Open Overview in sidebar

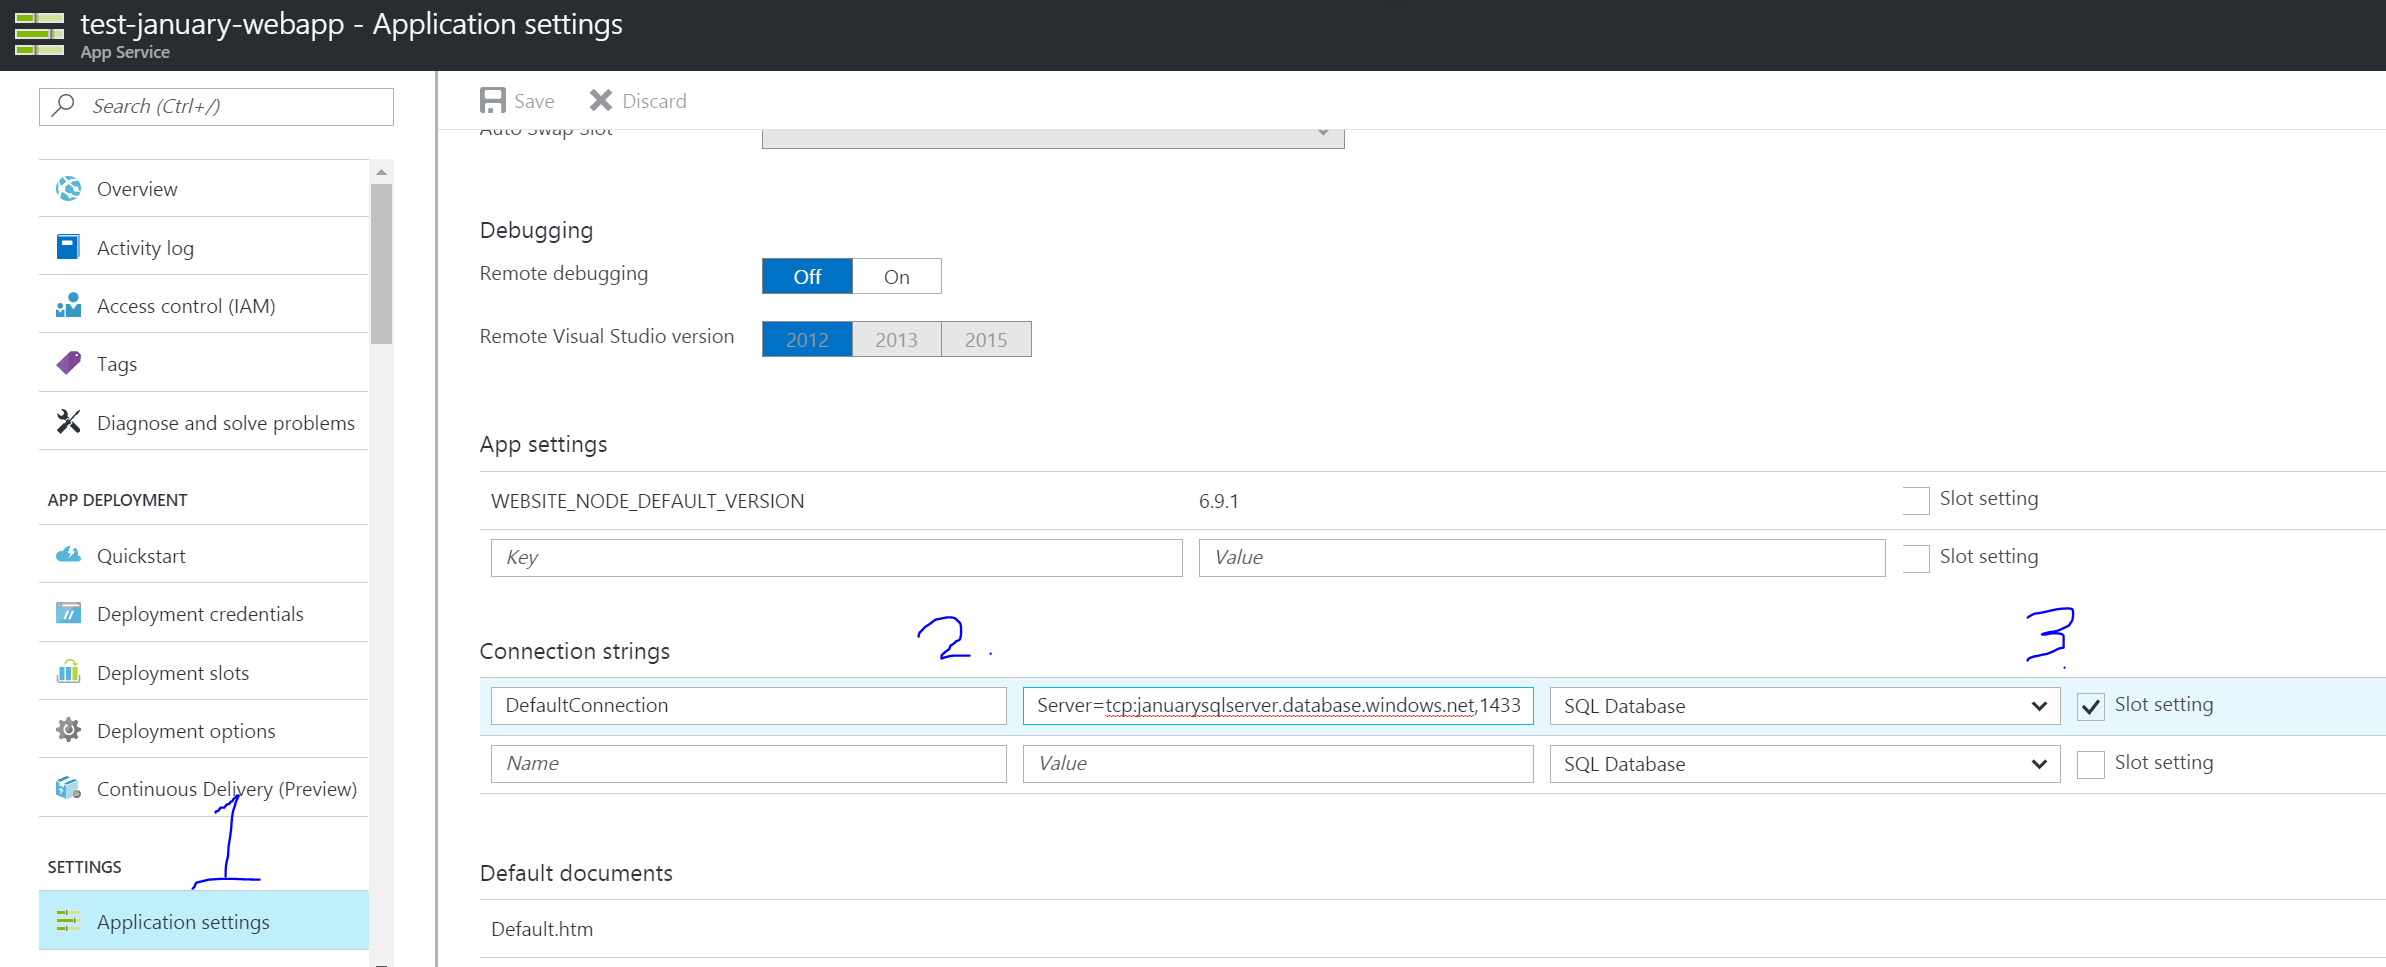click(204, 189)
